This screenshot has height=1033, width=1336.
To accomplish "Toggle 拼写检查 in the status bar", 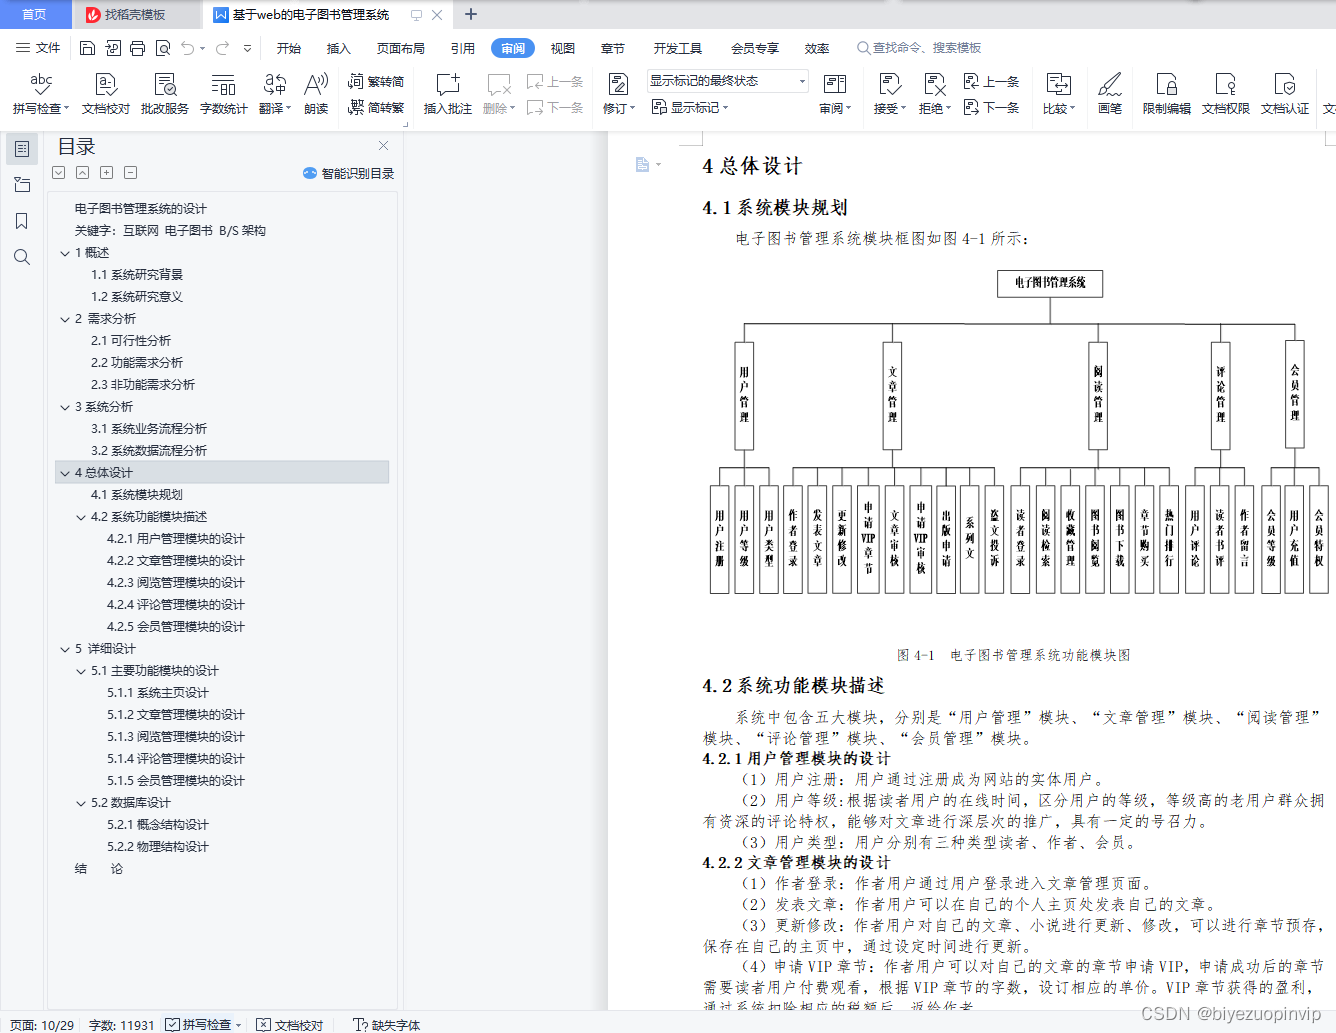I will [x=199, y=1025].
